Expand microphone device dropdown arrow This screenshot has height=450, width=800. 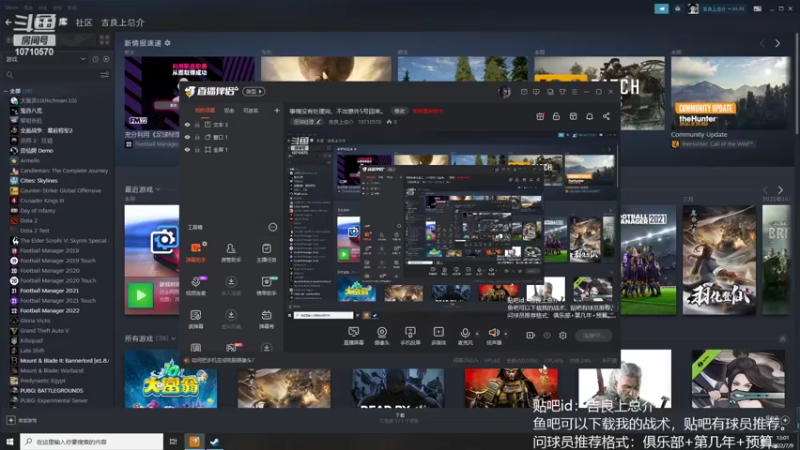pyautogui.click(x=477, y=334)
